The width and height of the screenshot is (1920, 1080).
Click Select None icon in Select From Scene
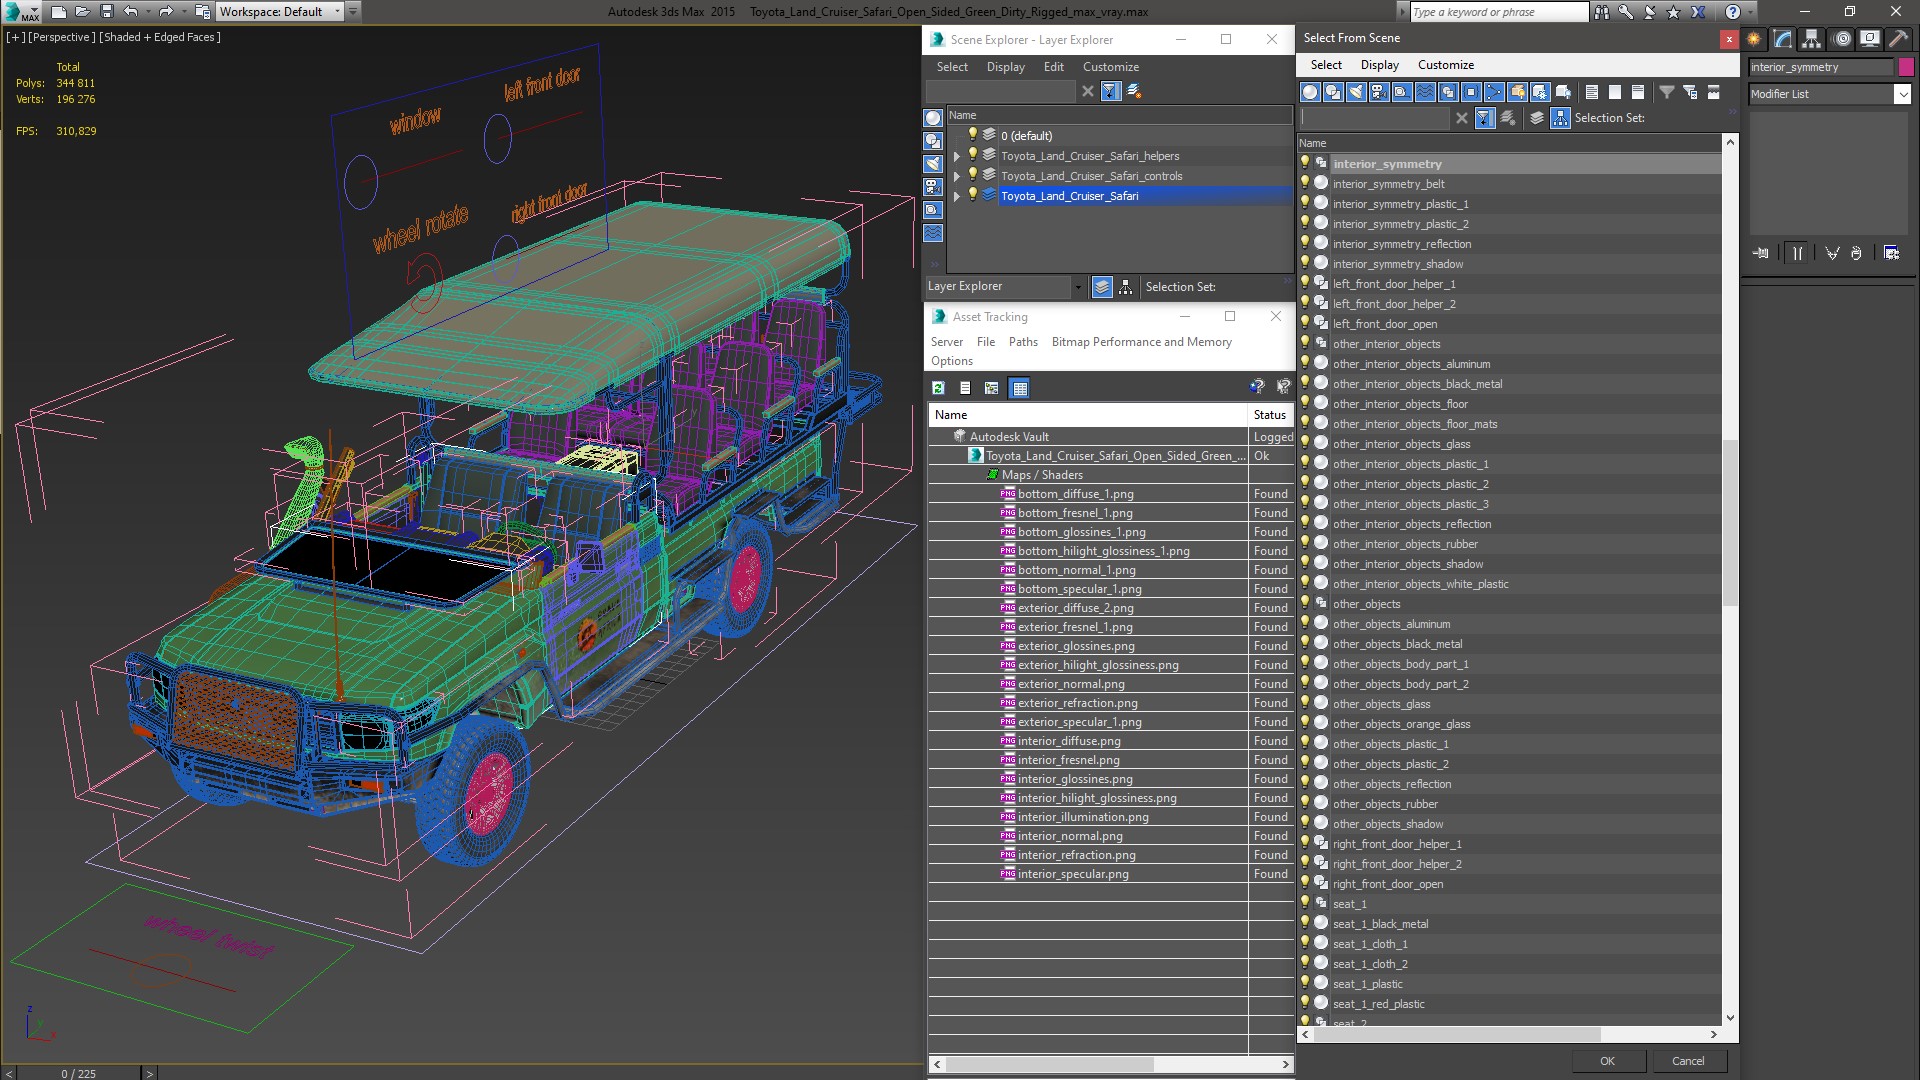tap(1615, 92)
